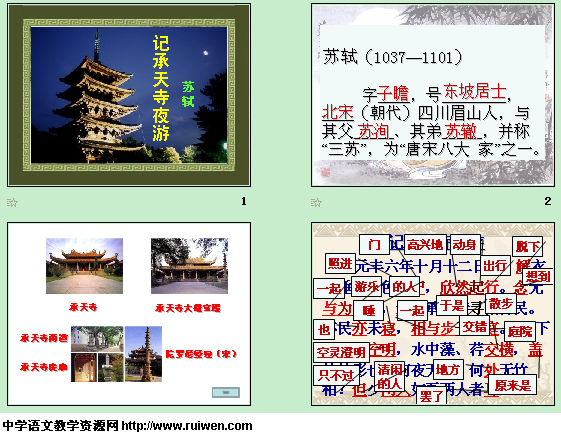Screen dimensions: 561x433
Task: Select slide 3 thumbnail with temple photos
Action: tap(129, 314)
